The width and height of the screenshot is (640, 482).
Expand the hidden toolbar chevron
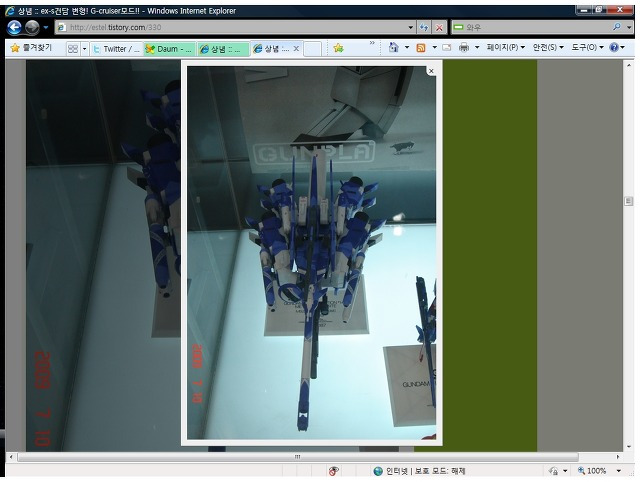[372, 43]
